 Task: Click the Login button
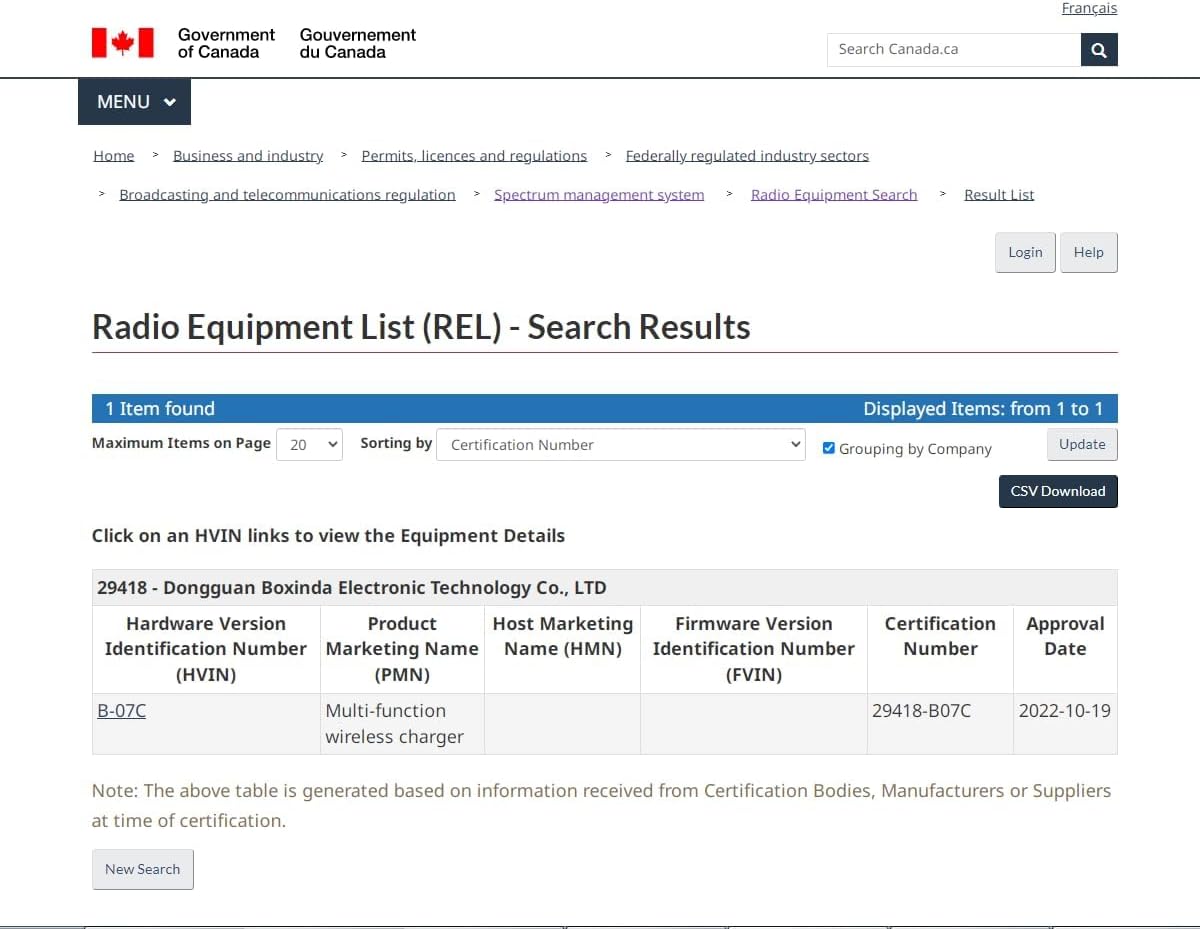(1025, 252)
